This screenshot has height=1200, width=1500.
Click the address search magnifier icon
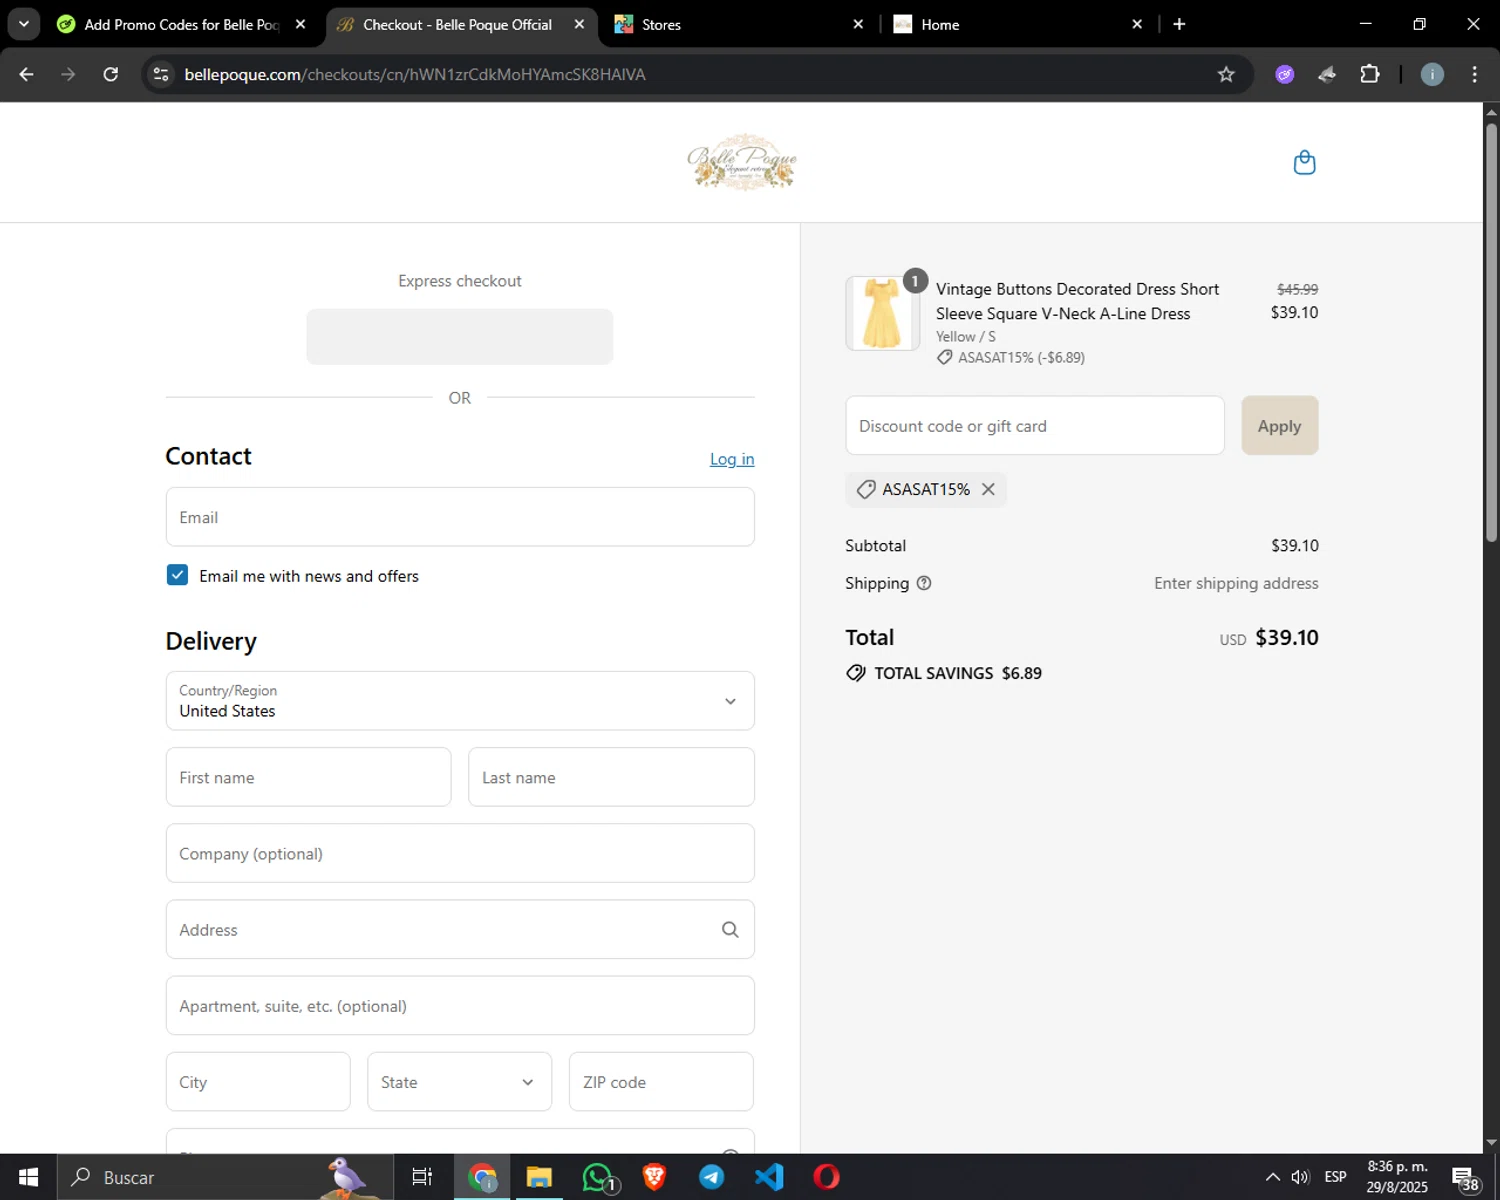click(x=730, y=930)
